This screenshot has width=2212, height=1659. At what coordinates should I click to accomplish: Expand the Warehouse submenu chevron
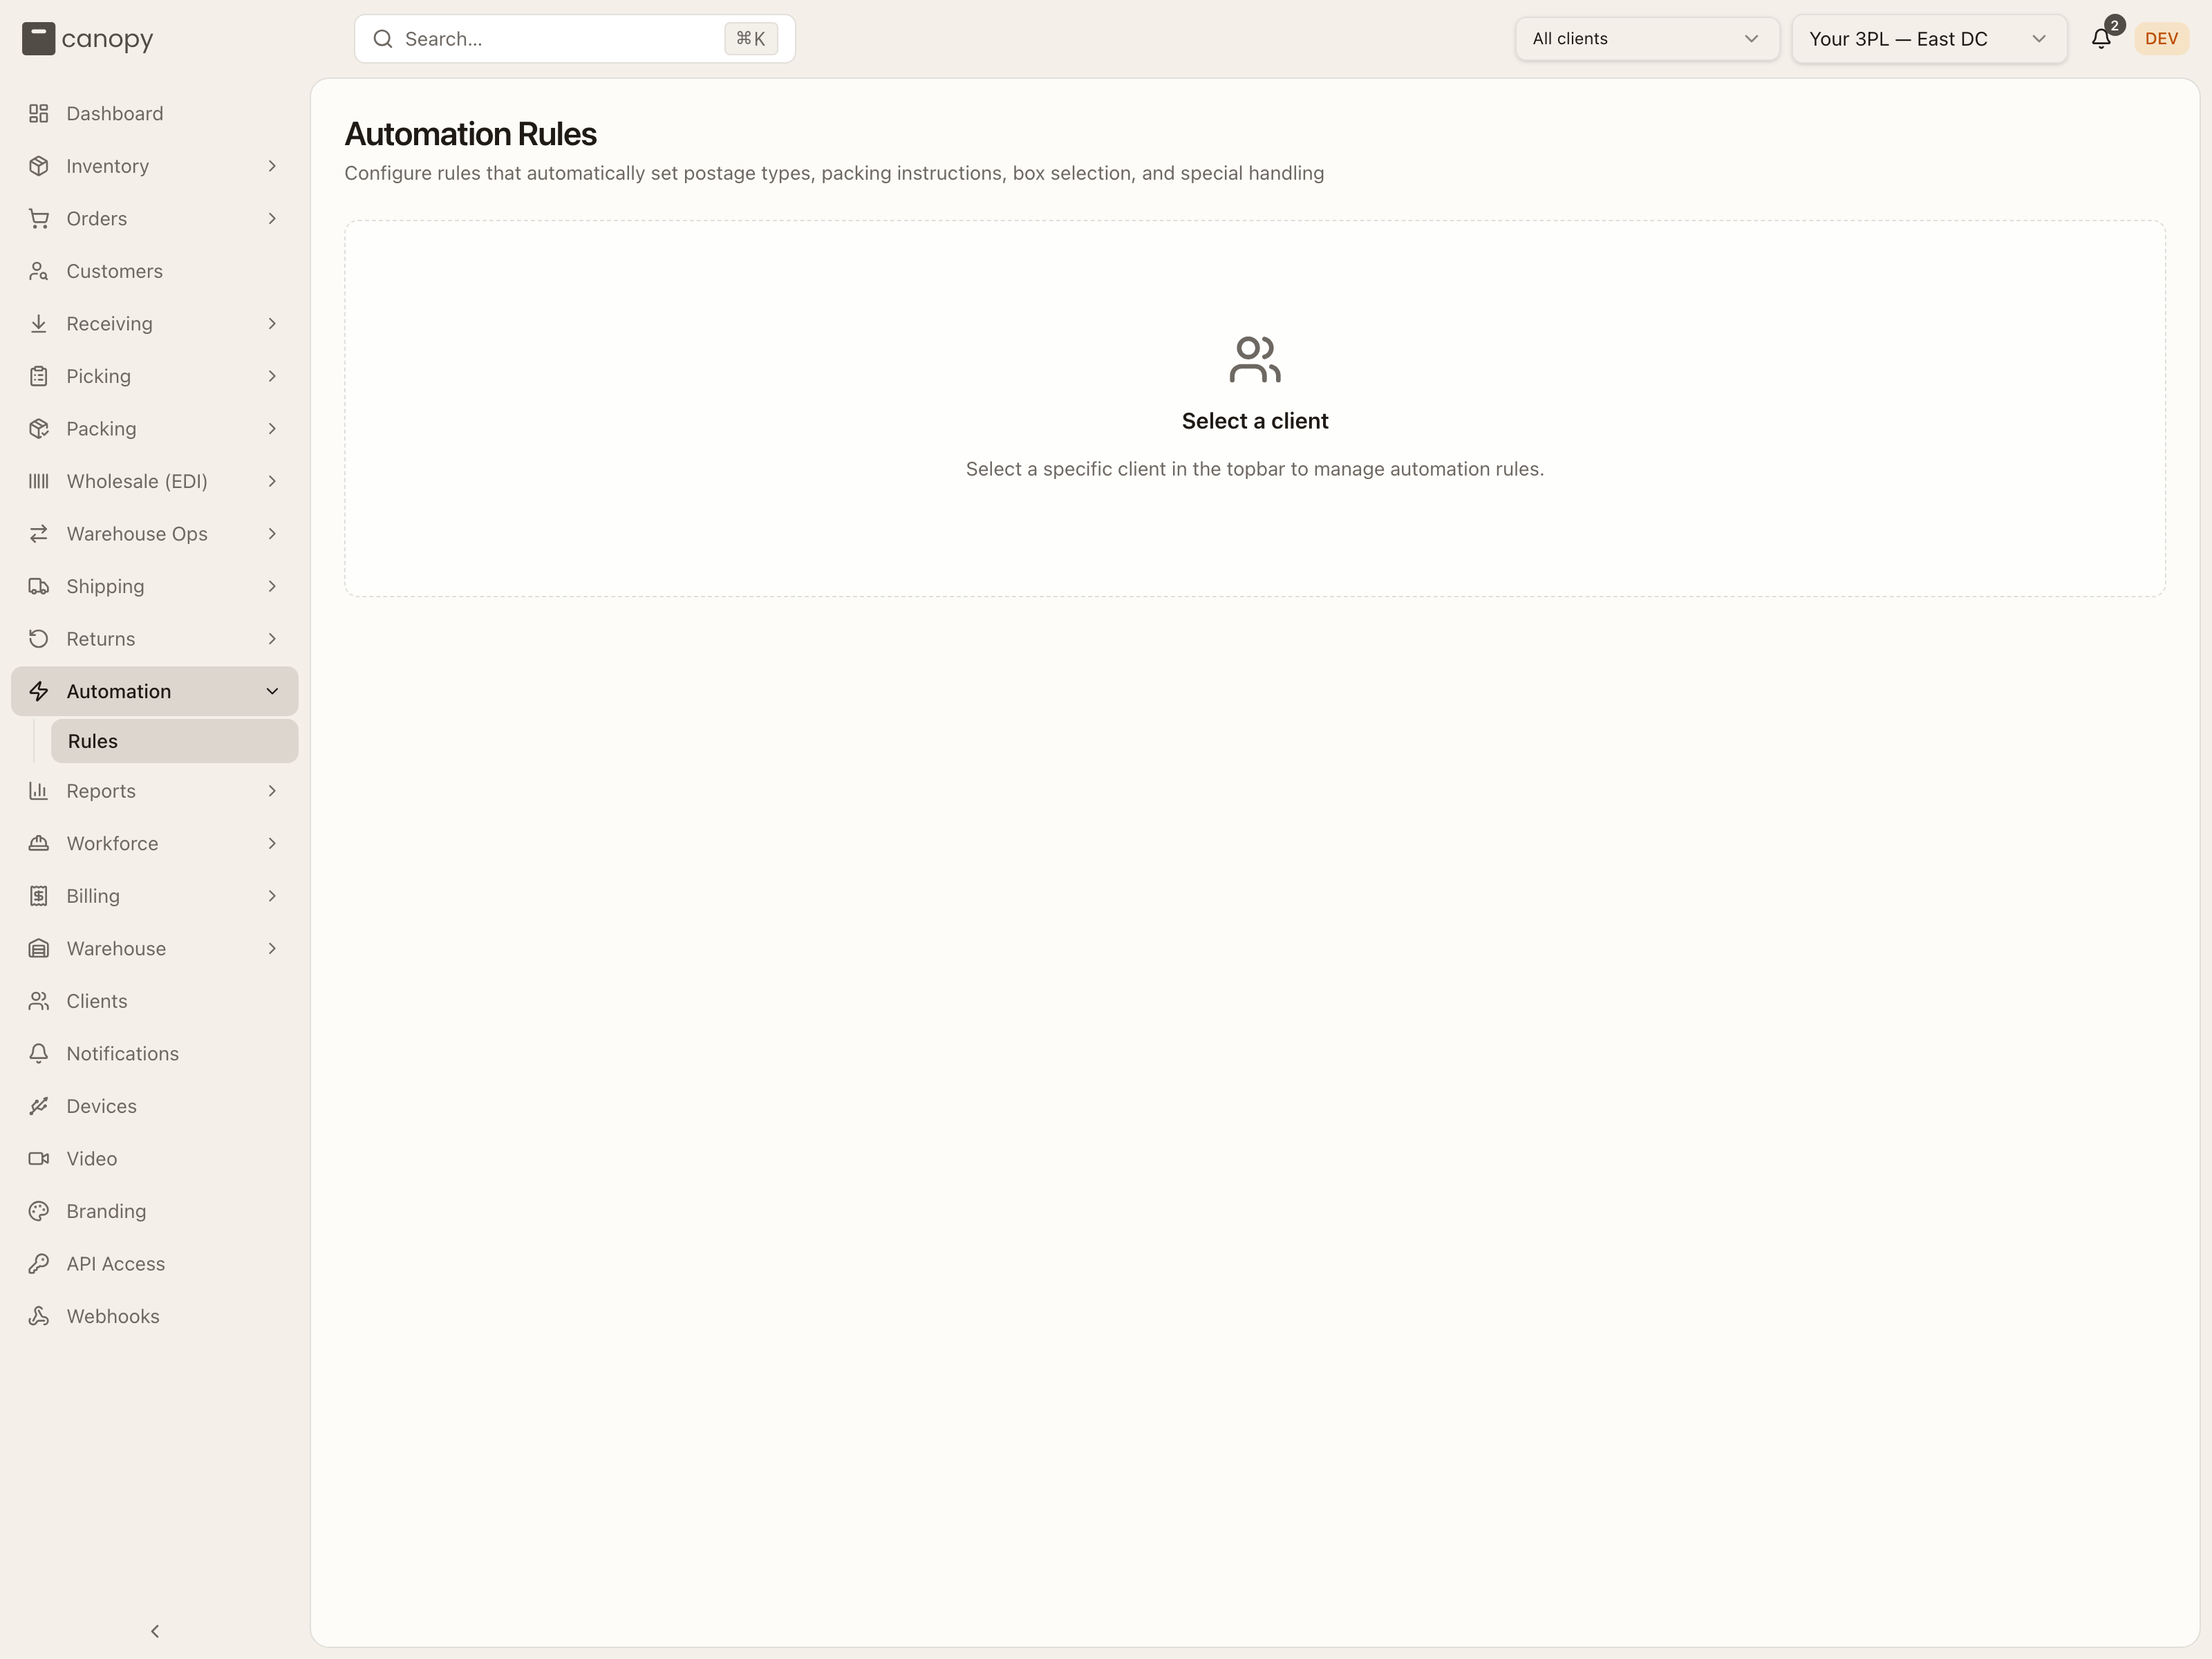(272, 948)
